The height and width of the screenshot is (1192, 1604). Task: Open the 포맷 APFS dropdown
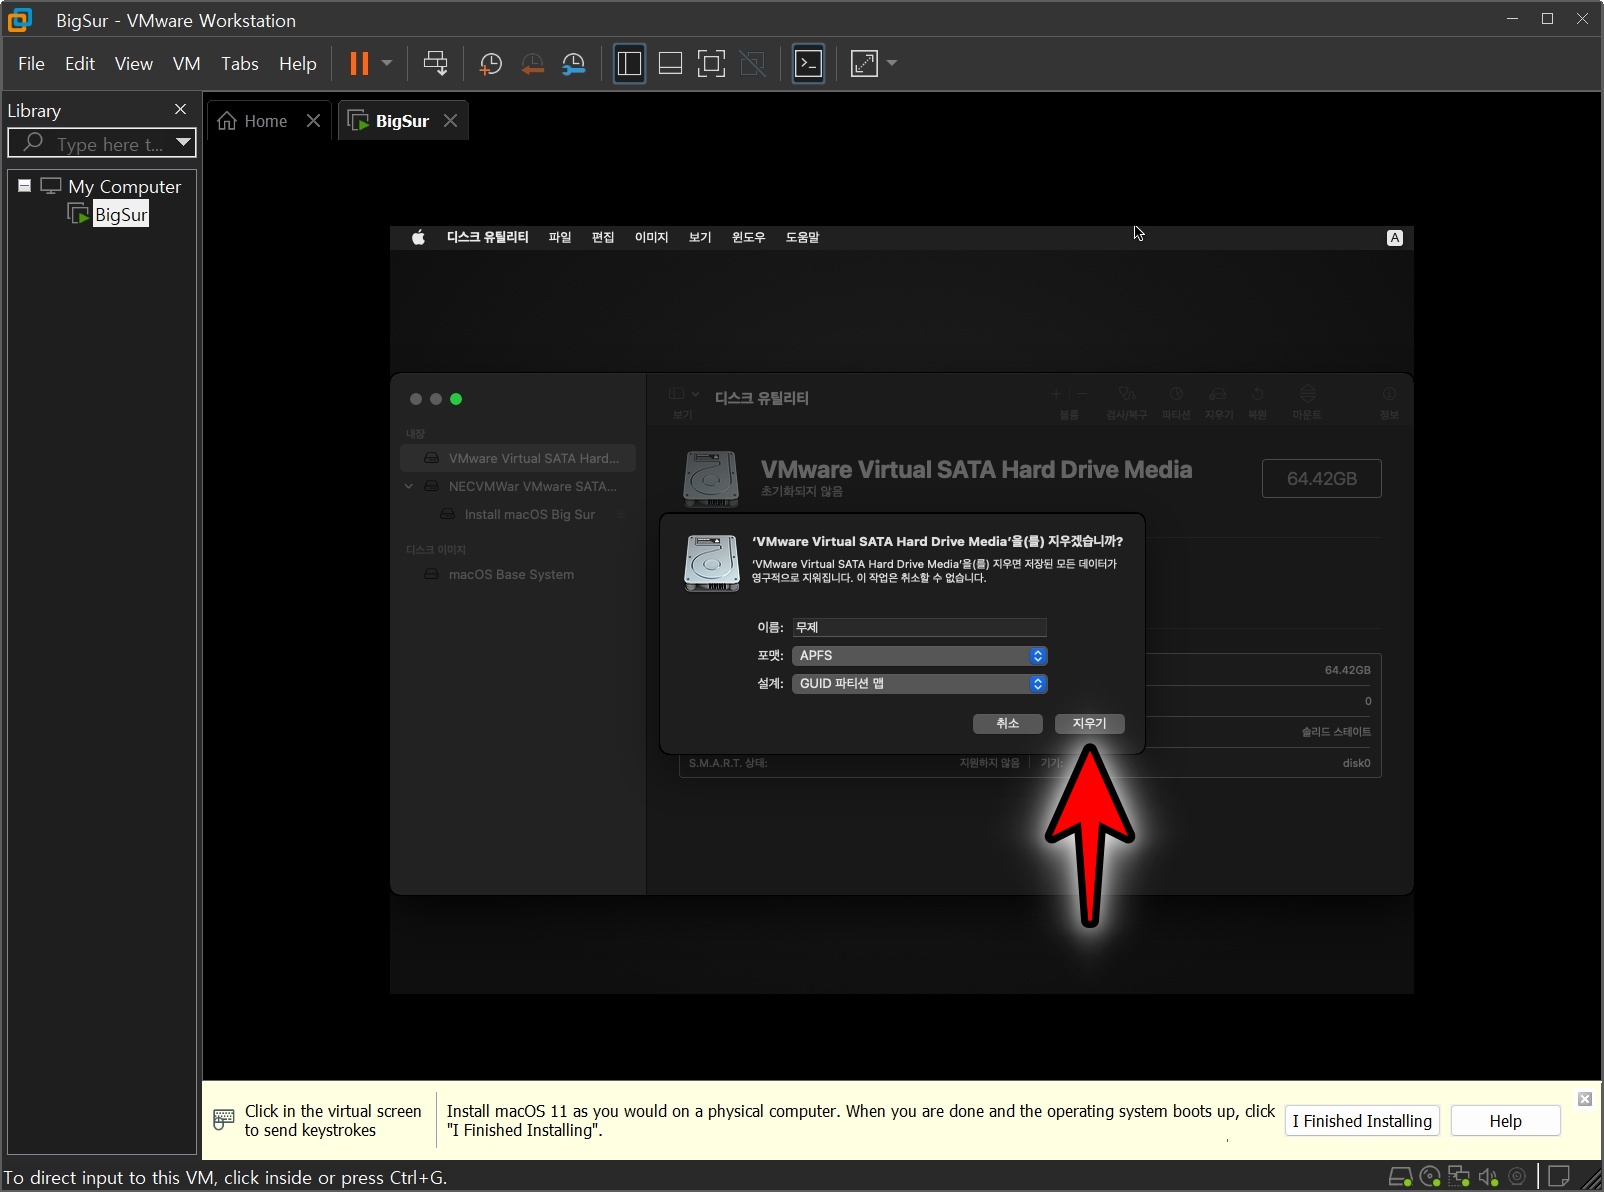pyautogui.click(x=919, y=656)
